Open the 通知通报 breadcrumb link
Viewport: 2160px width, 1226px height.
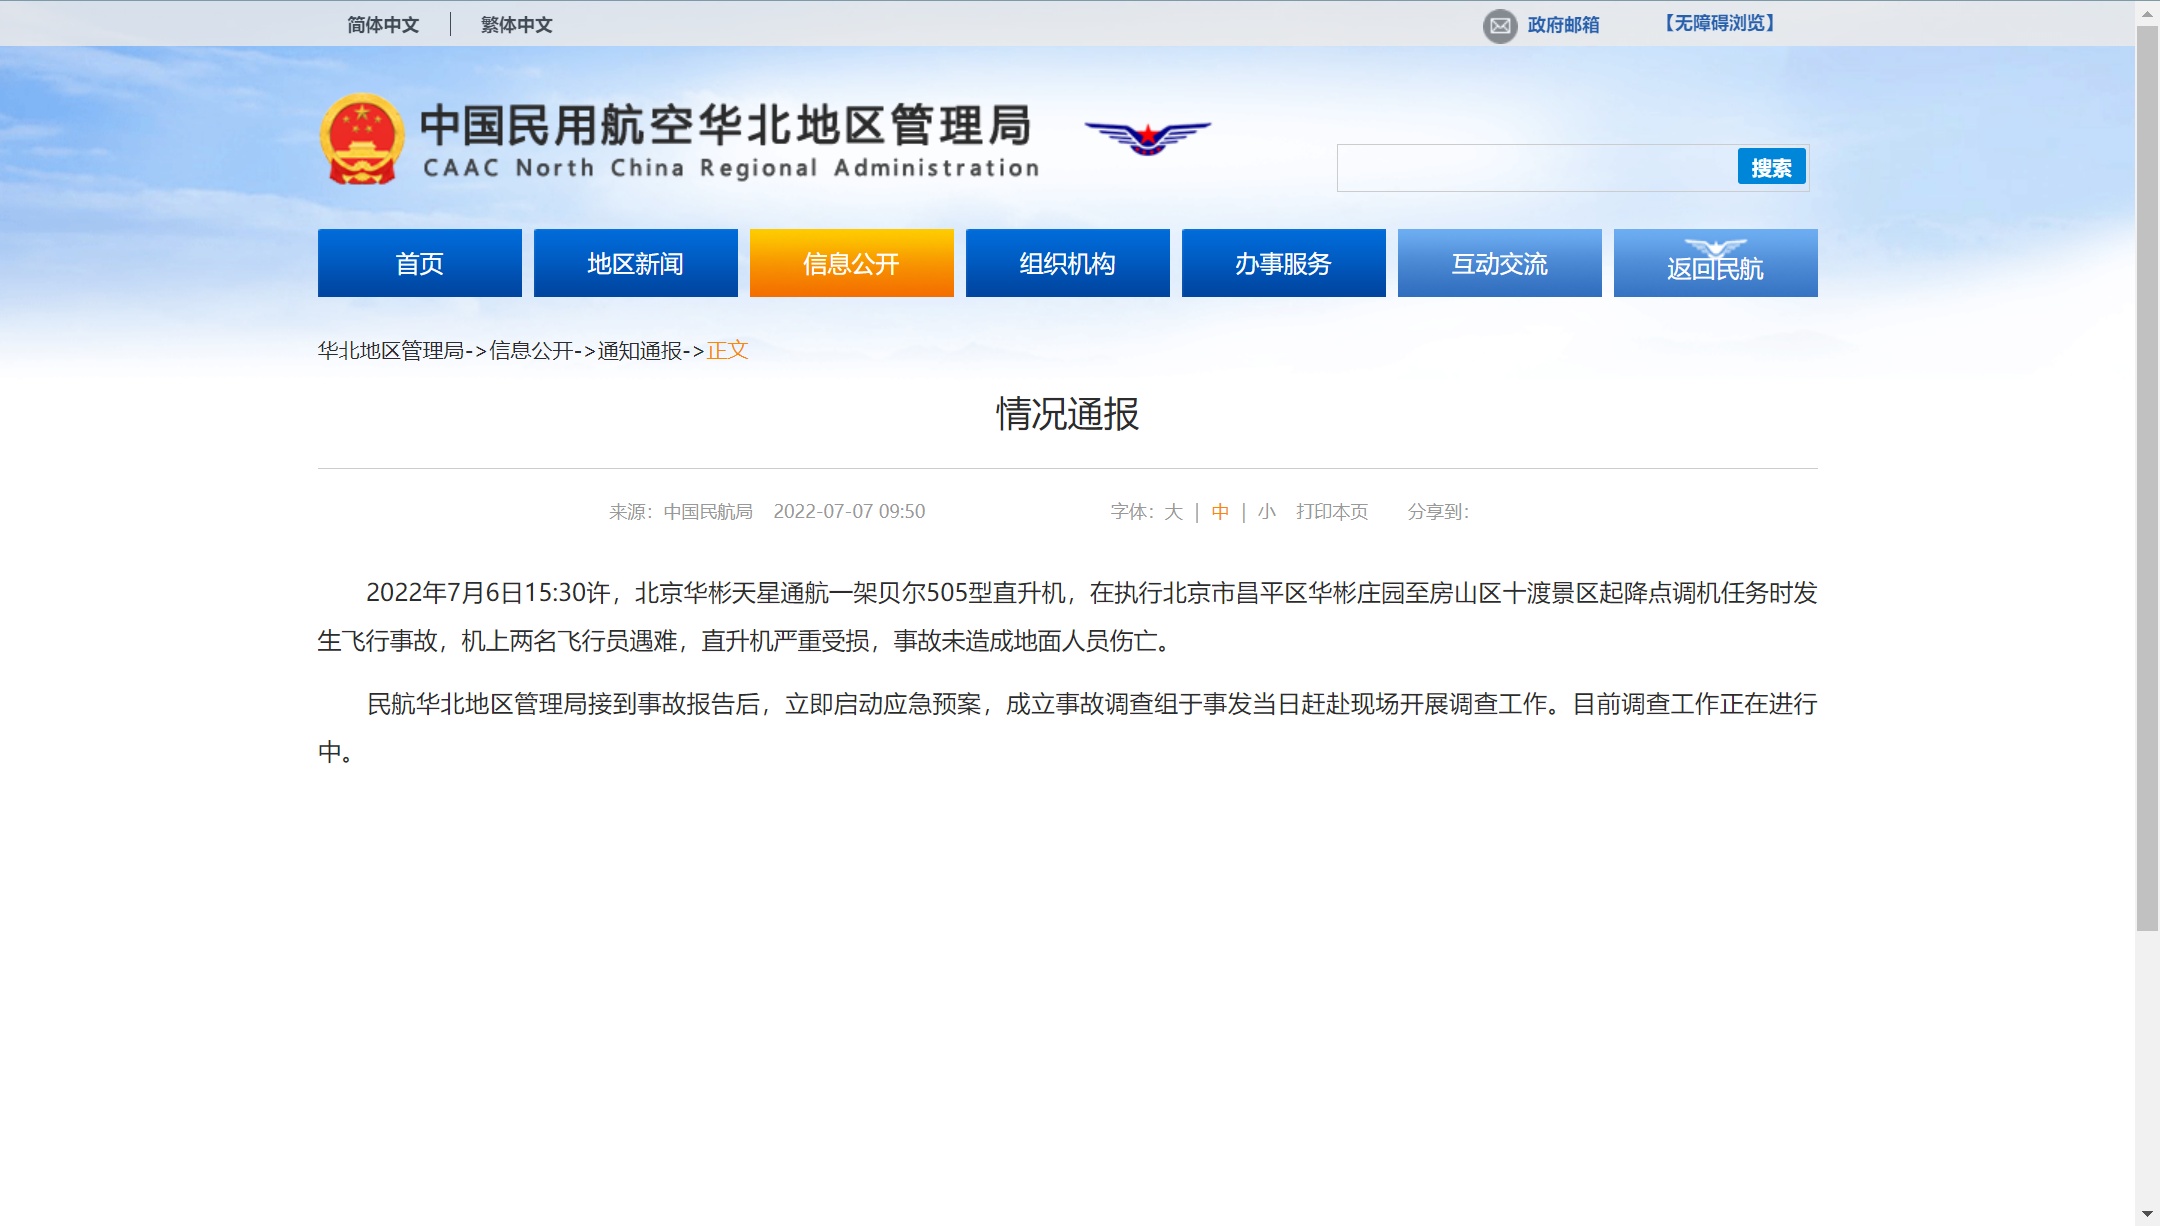point(640,351)
